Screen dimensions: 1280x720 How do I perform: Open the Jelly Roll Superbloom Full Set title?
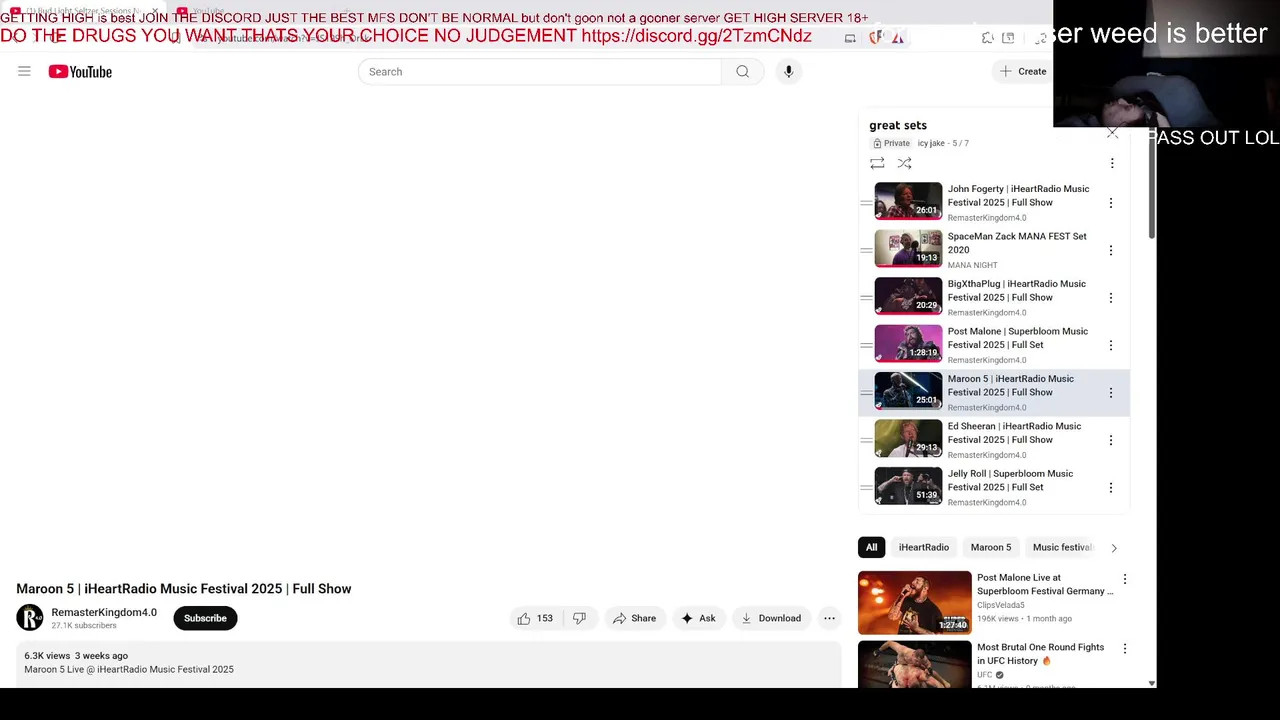(x=1010, y=480)
